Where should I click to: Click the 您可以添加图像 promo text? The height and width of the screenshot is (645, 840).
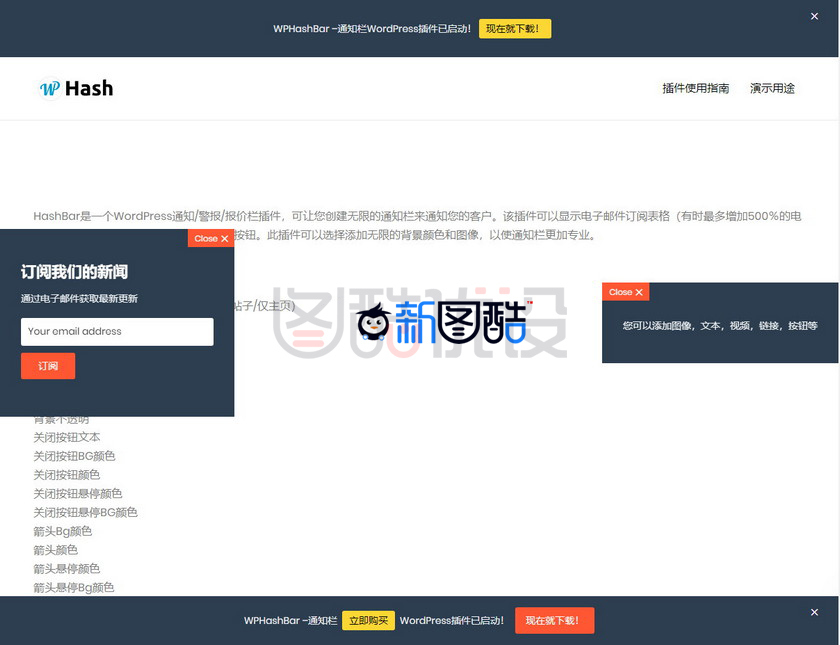click(720, 326)
